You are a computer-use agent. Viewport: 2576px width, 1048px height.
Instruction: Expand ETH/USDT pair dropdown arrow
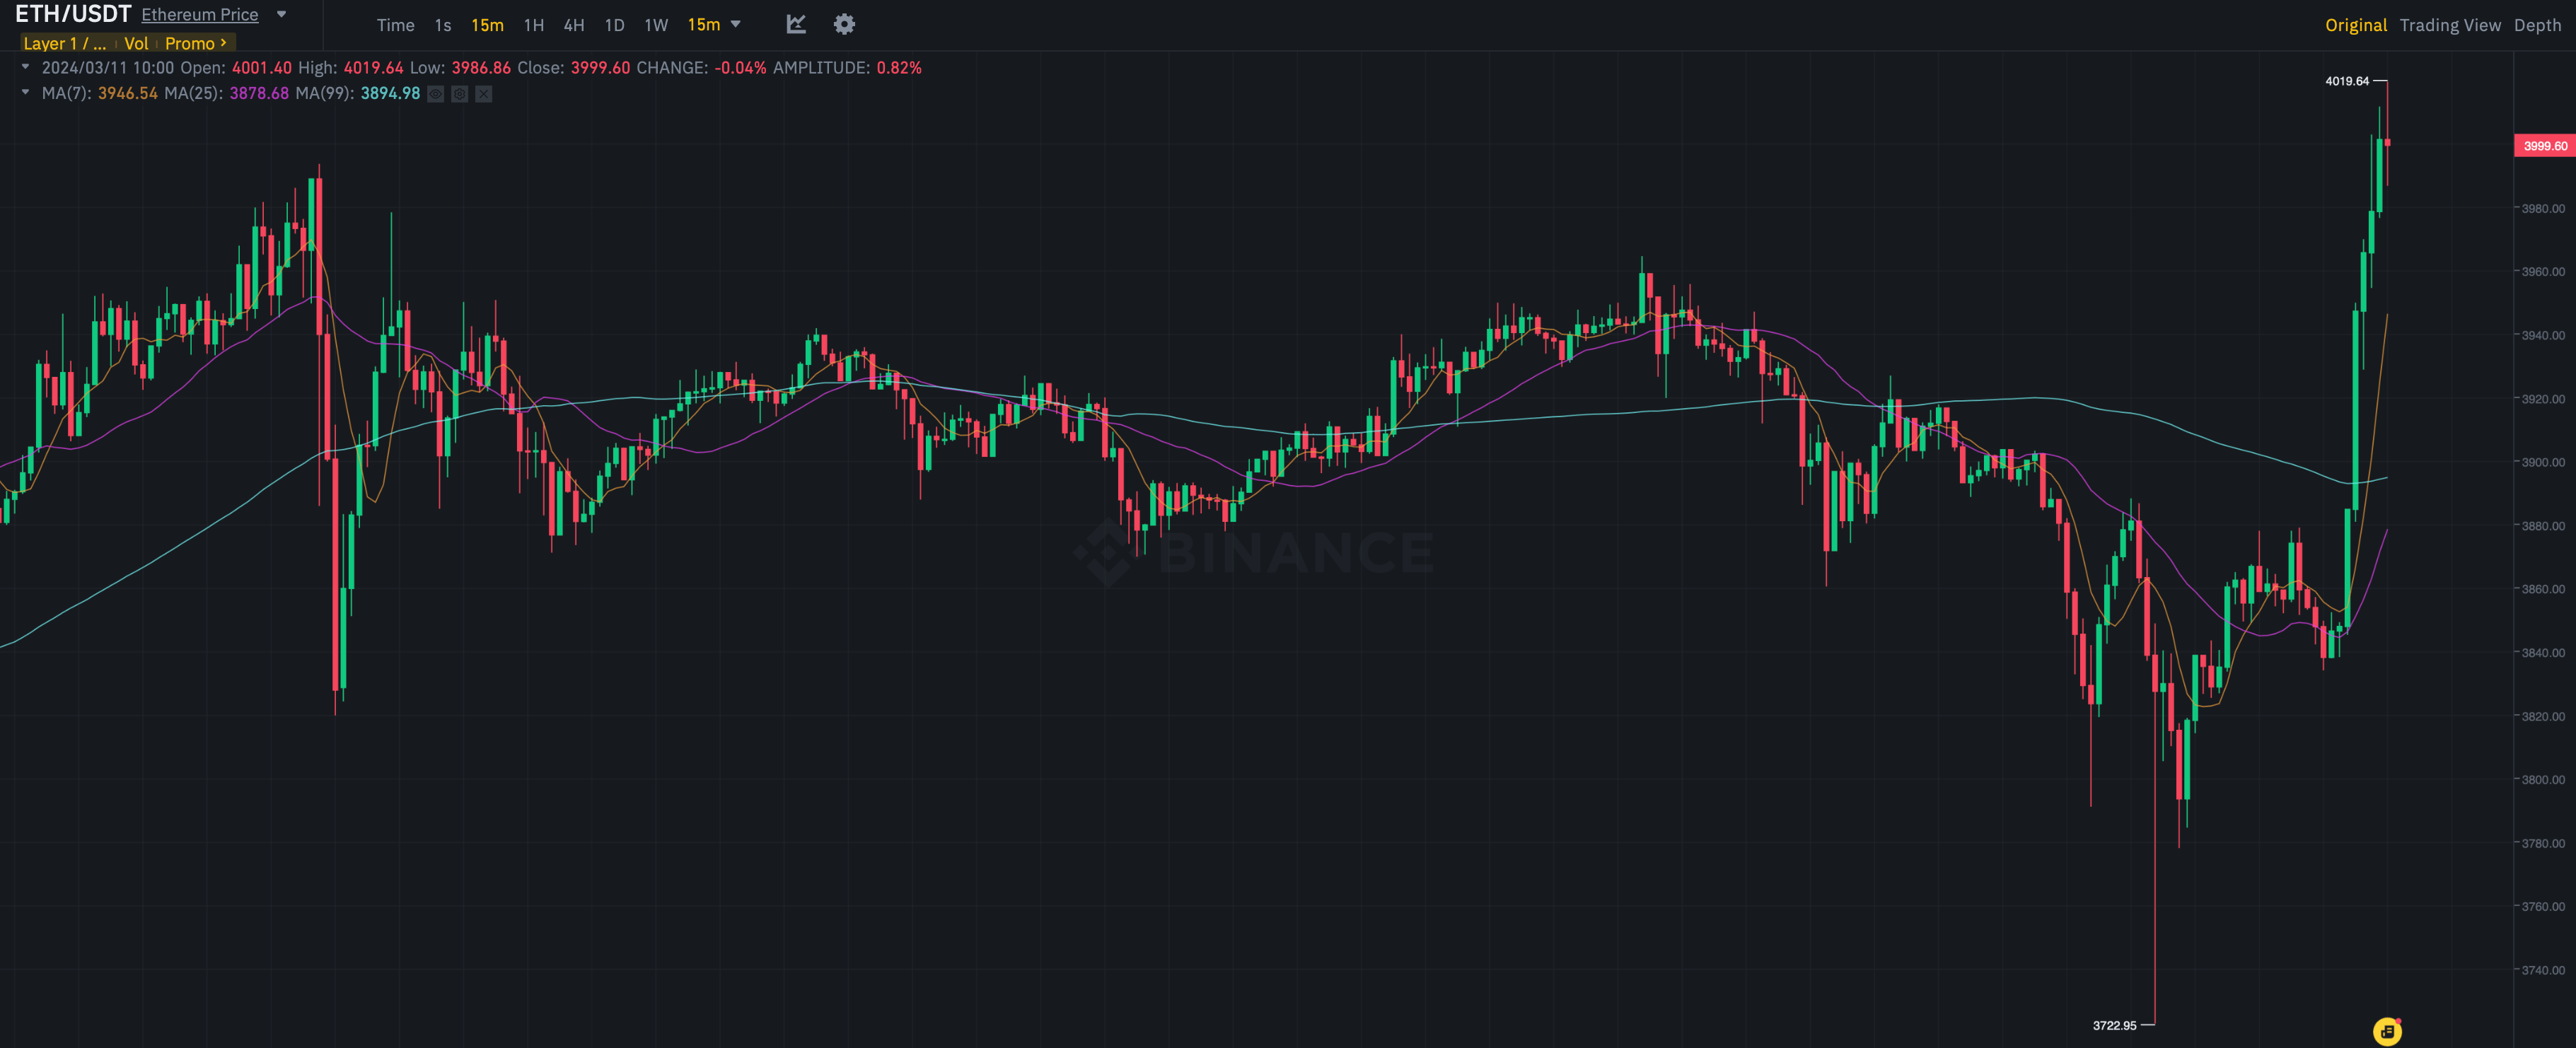tap(282, 14)
